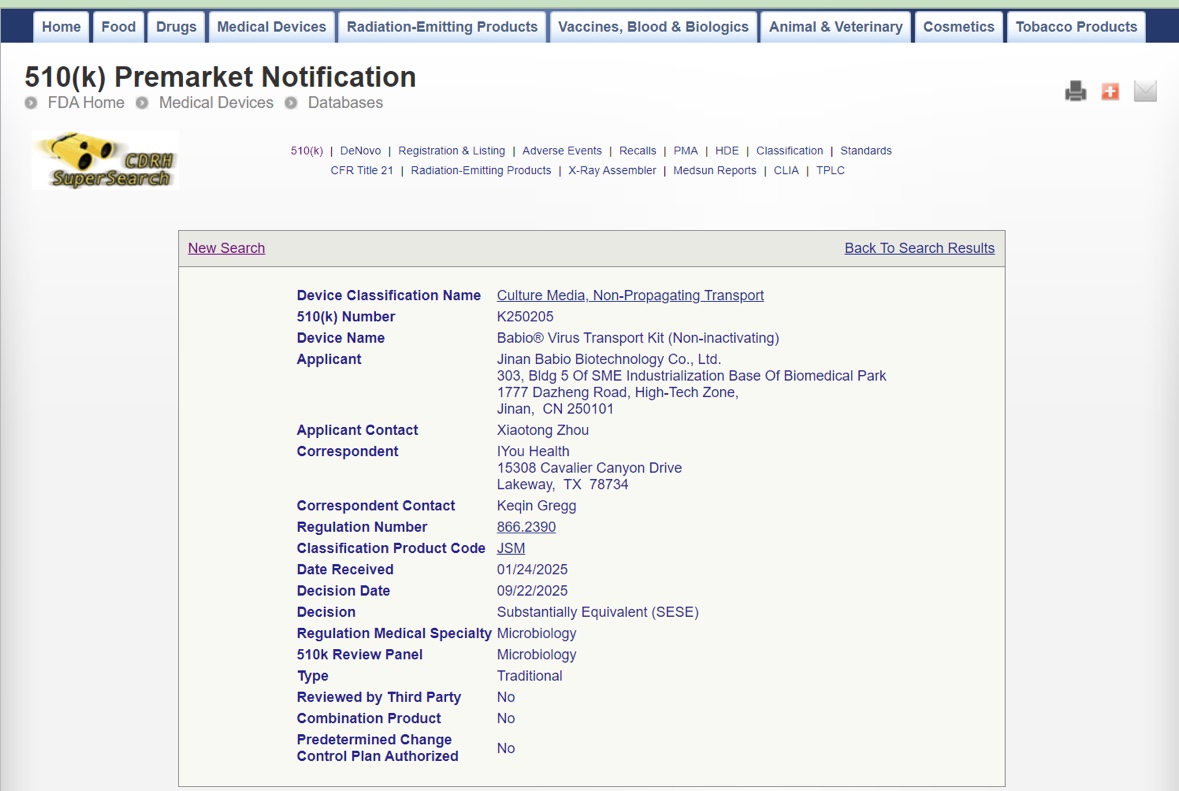Click the Databases breadcrumb link

tap(345, 103)
